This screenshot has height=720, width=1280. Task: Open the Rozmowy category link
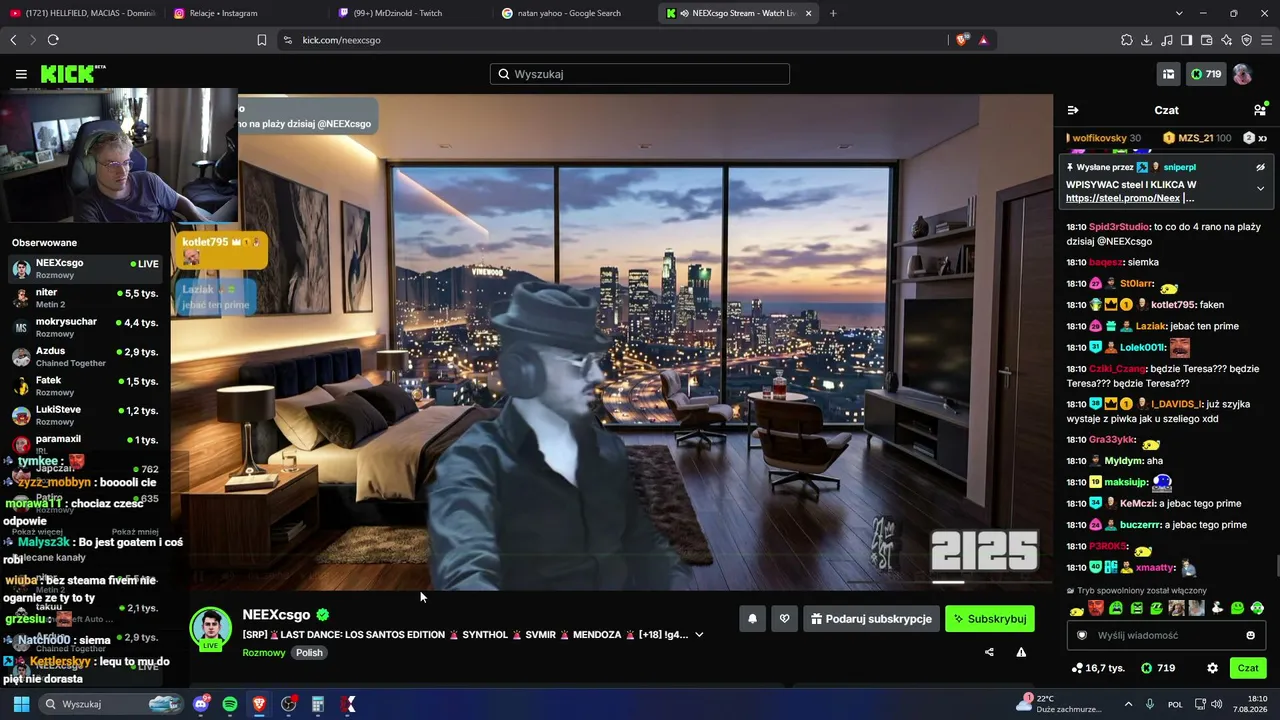(x=264, y=653)
